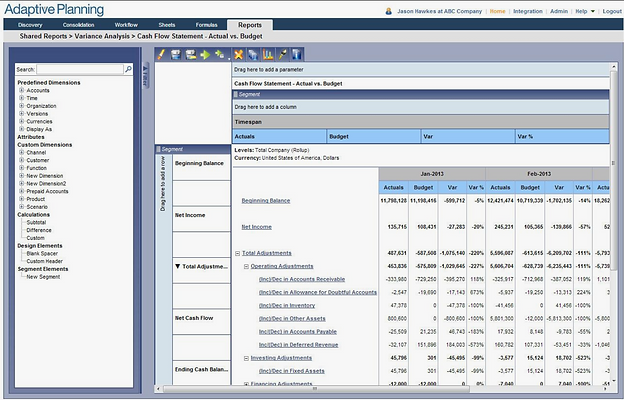This screenshot has height=400, width=624.
Task: Select the Reports tab
Action: point(250,25)
